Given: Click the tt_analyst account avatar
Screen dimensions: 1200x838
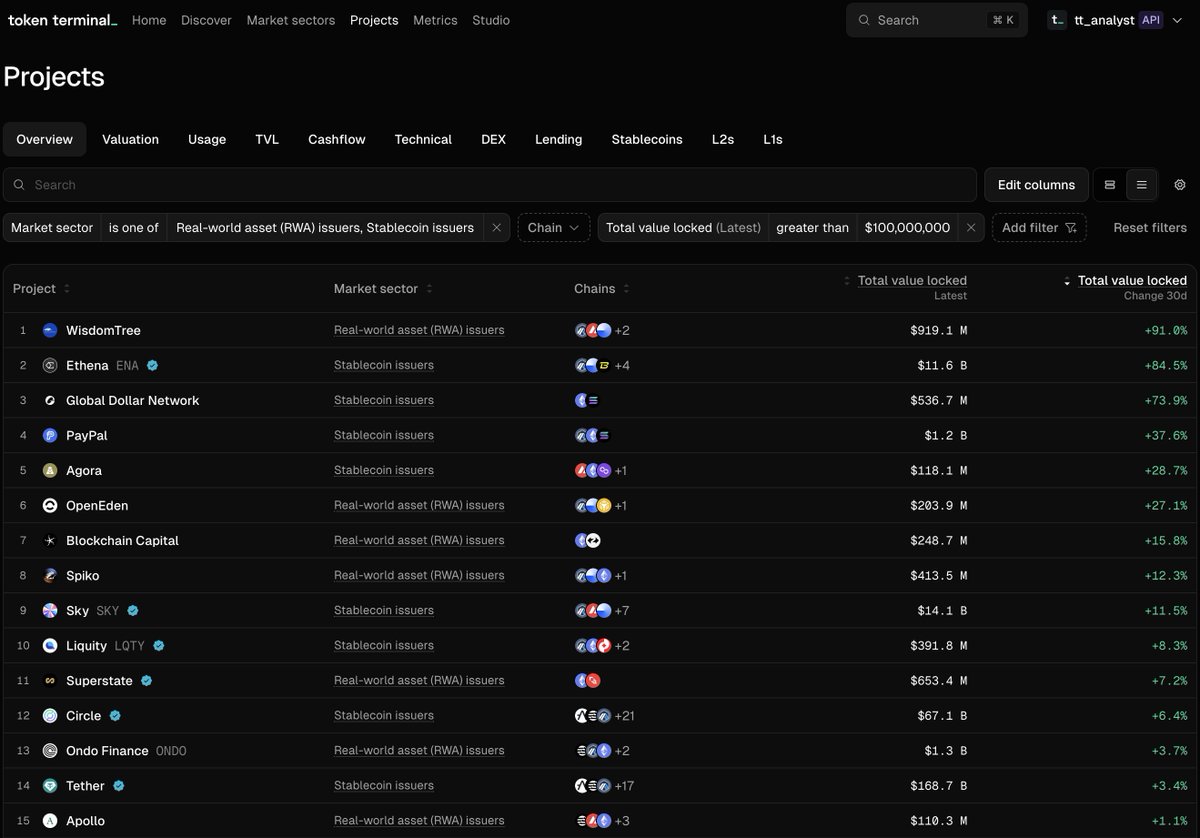Looking at the screenshot, I should point(1057,20).
